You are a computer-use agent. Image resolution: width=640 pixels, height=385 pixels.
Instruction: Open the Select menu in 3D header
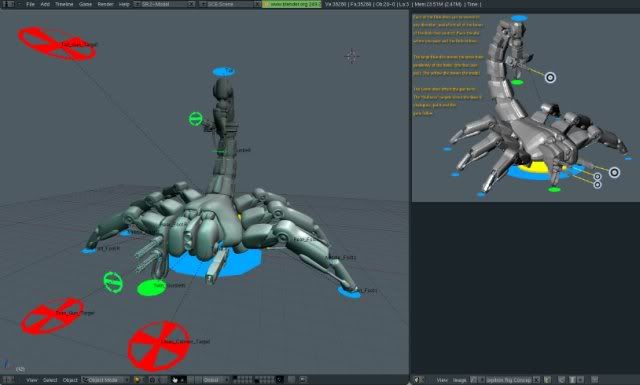click(50, 380)
